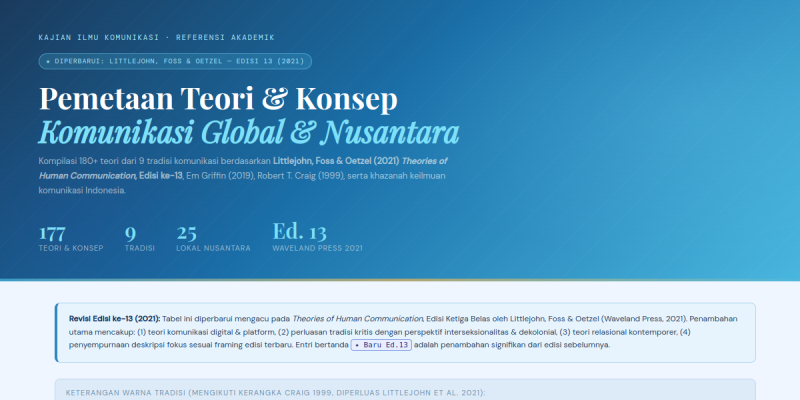This screenshot has height=400, width=800.
Task: Click the 'Teori & Konsep' stat label
Action: (x=71, y=248)
